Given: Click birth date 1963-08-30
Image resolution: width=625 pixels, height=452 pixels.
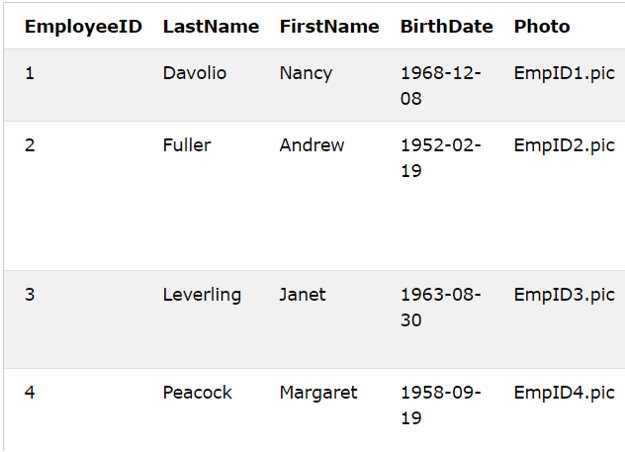Looking at the screenshot, I should (x=441, y=308).
